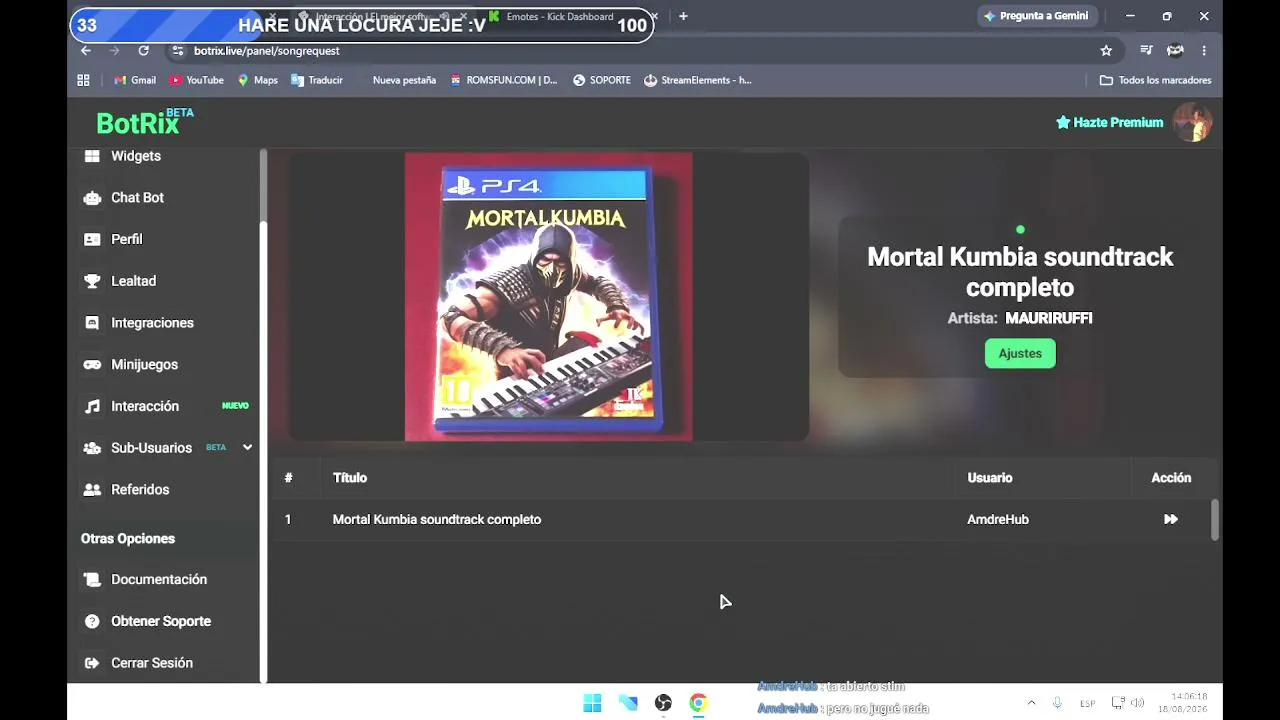Open the Maps bookmark
Screen dimensions: 1280x720
pyautogui.click(x=257, y=80)
